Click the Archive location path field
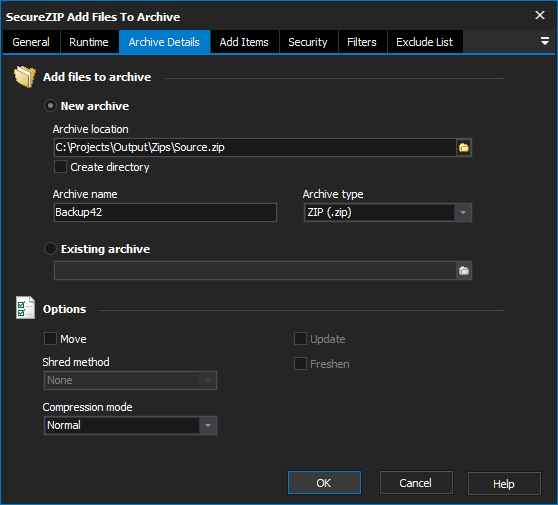 [255, 147]
